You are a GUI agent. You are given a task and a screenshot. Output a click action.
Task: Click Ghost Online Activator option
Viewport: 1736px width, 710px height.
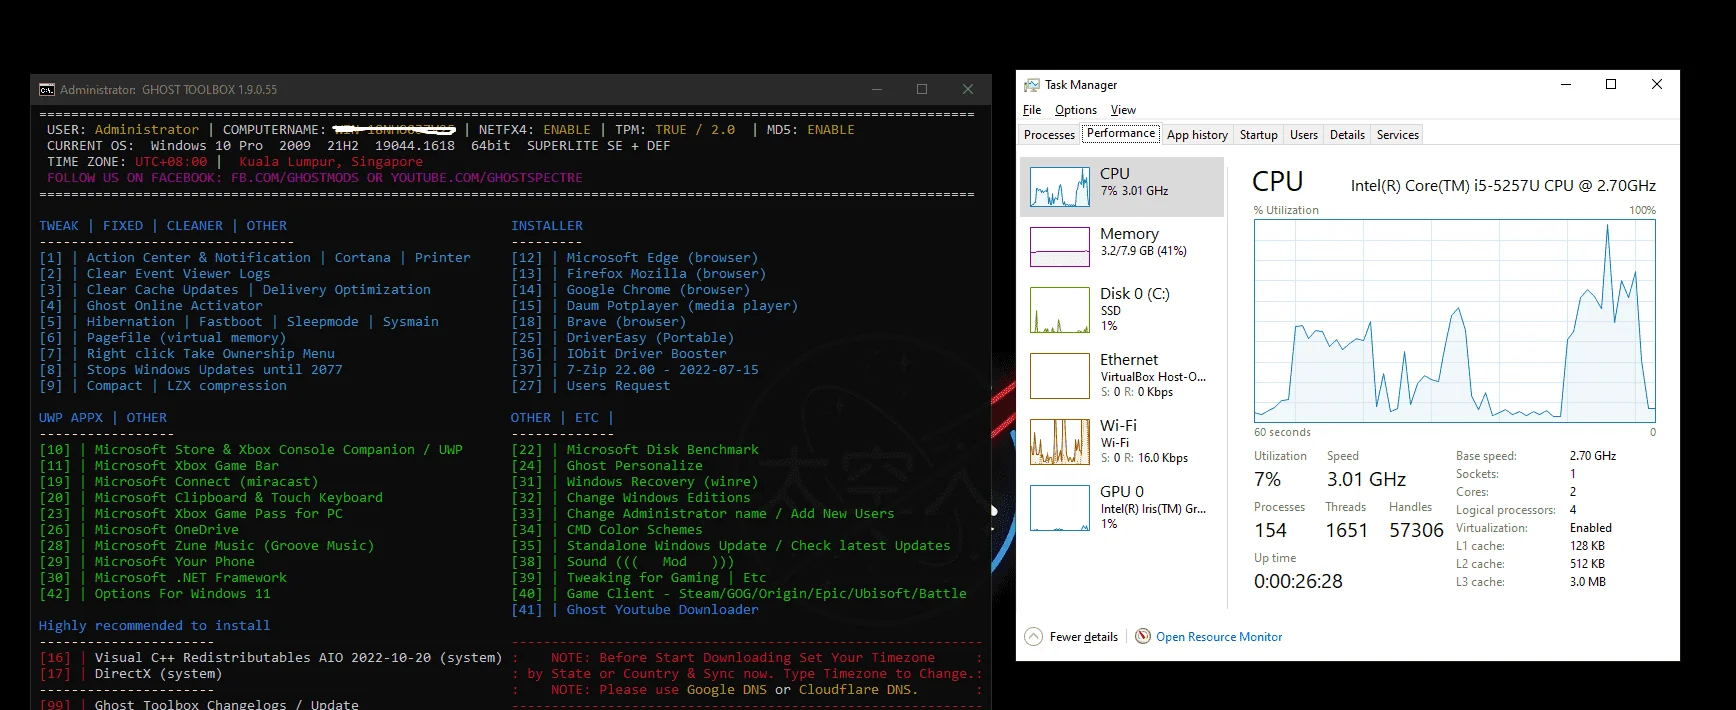tap(151, 305)
